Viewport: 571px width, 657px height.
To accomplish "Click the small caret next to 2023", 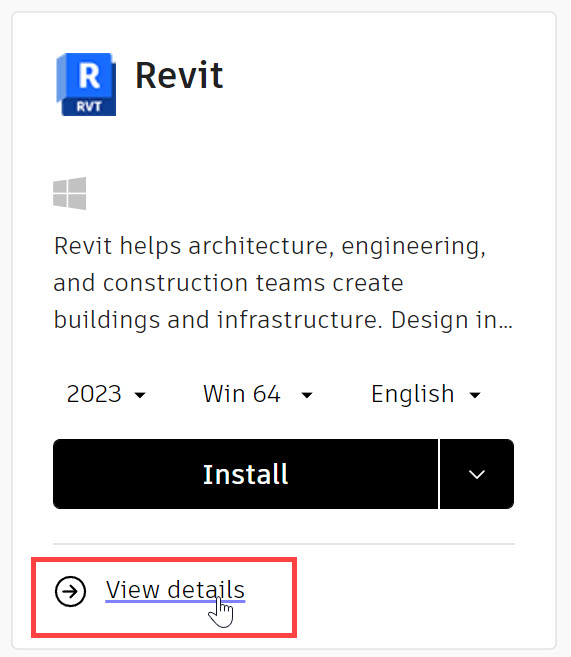I will tap(140, 395).
